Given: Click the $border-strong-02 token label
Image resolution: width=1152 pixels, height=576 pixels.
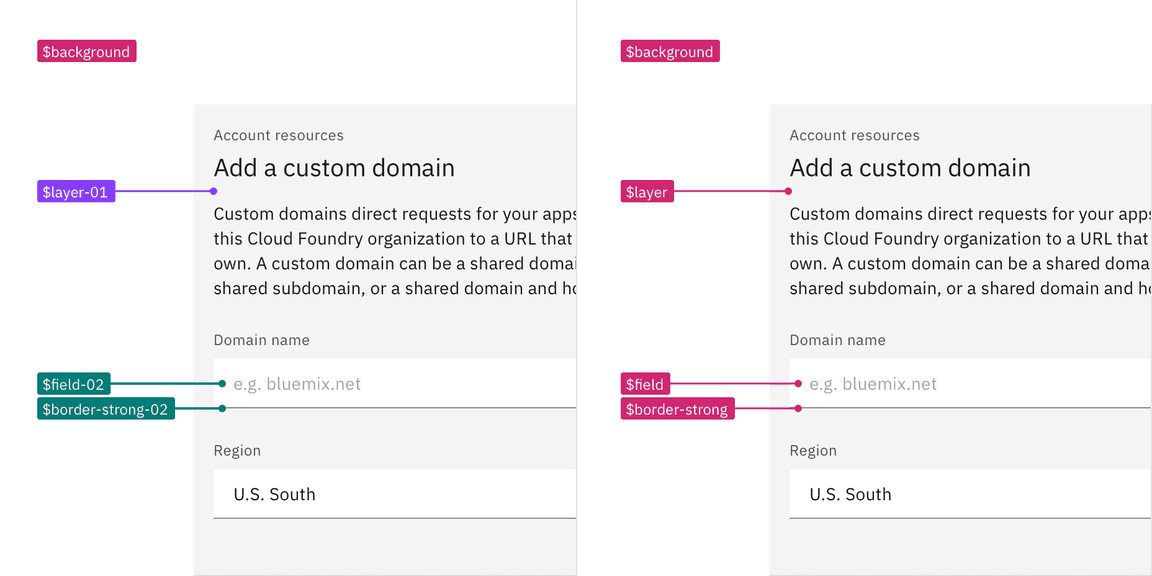Looking at the screenshot, I should (x=105, y=408).
